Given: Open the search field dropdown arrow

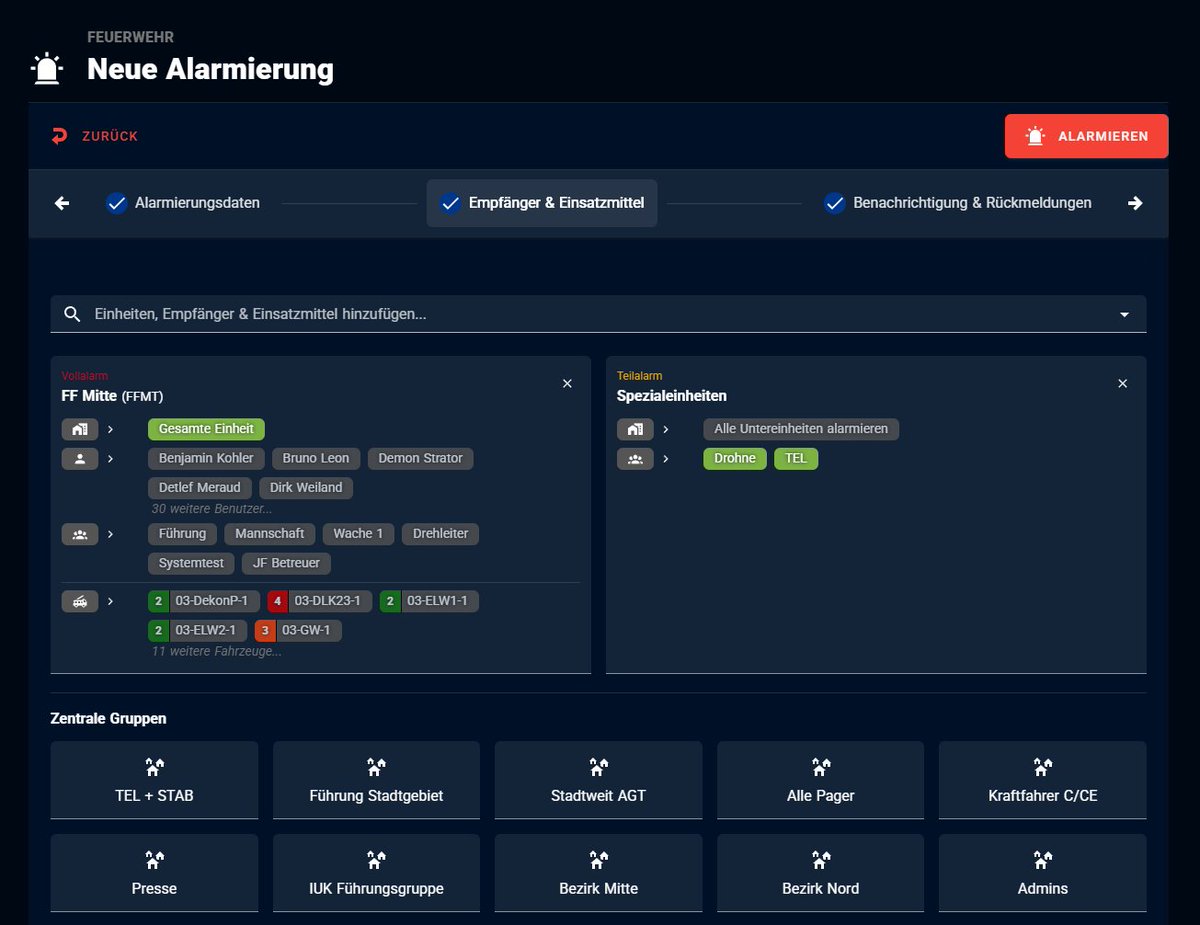Looking at the screenshot, I should click(1125, 315).
